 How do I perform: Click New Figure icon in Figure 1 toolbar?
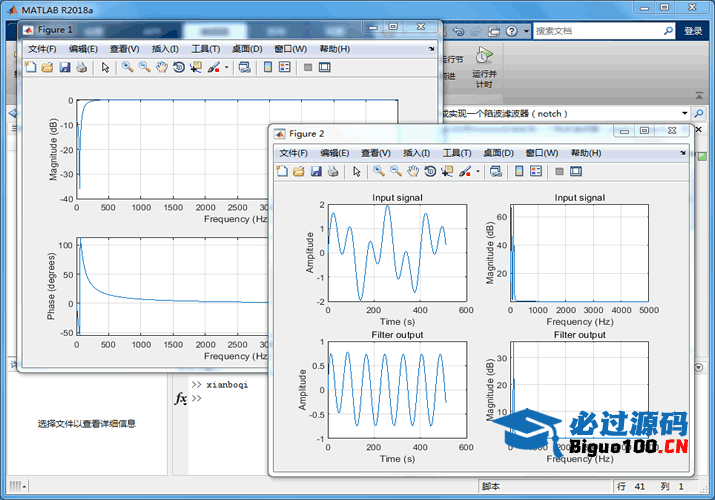point(31,67)
